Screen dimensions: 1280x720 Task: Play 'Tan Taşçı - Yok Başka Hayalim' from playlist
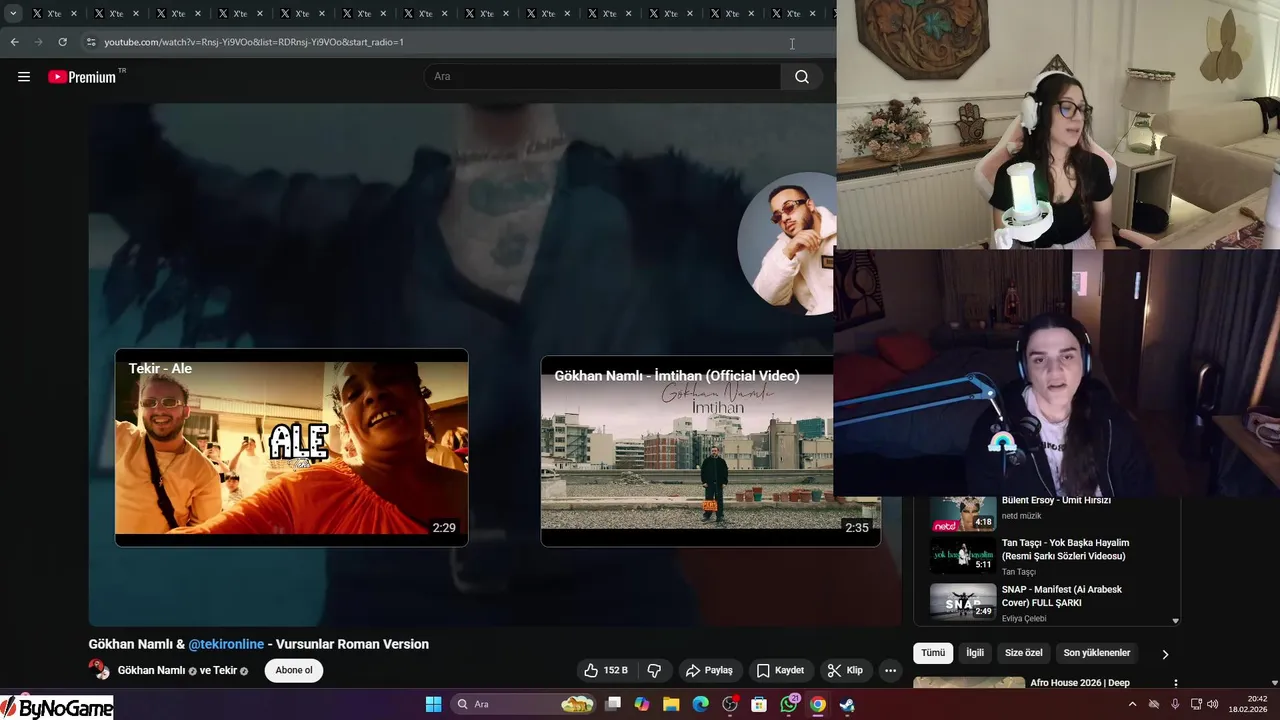click(x=1045, y=556)
